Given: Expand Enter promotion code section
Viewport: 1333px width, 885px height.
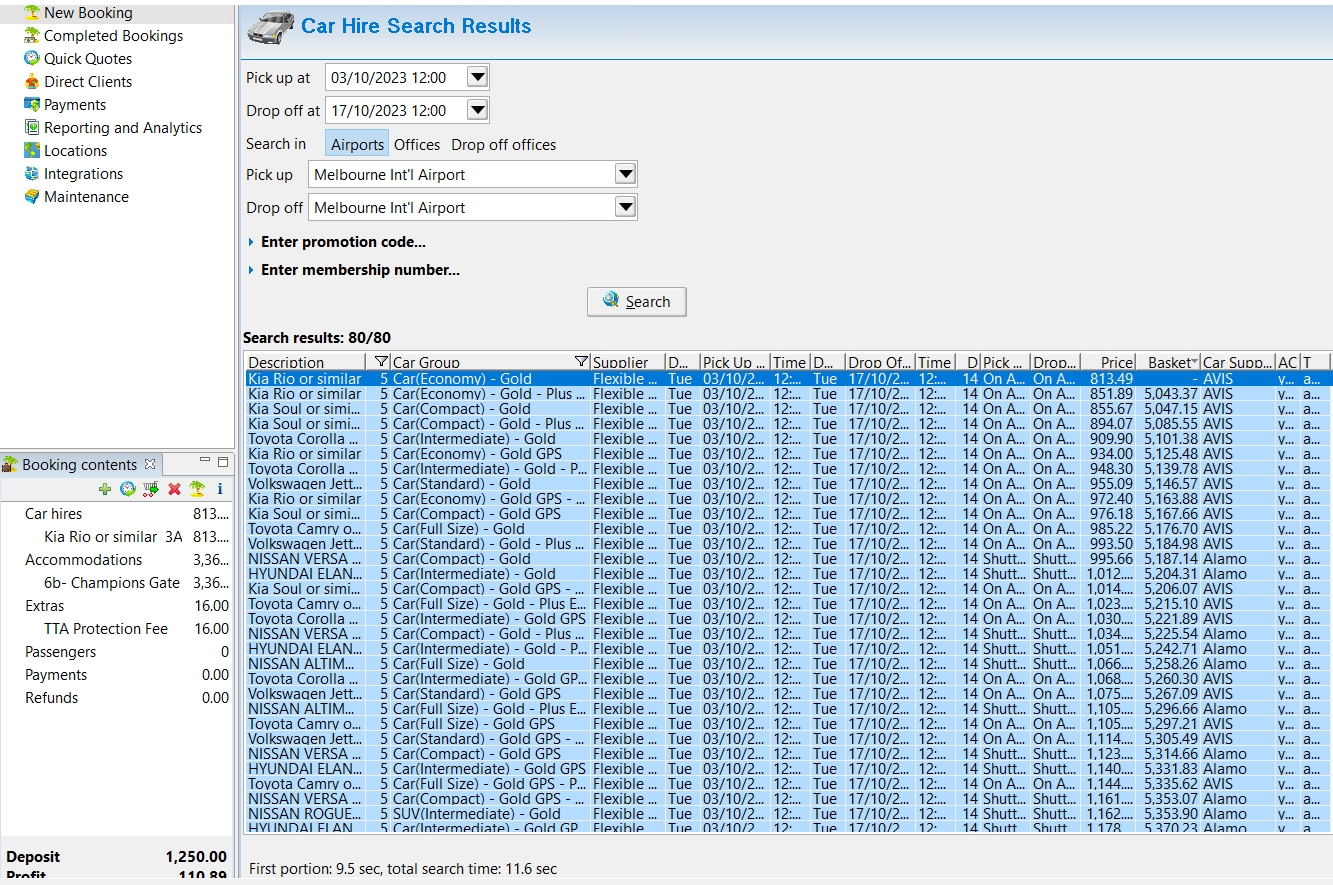Looking at the screenshot, I should pyautogui.click(x=337, y=242).
